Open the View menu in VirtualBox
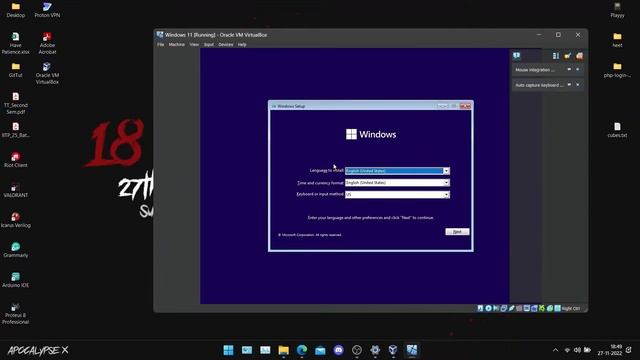 (x=194, y=44)
